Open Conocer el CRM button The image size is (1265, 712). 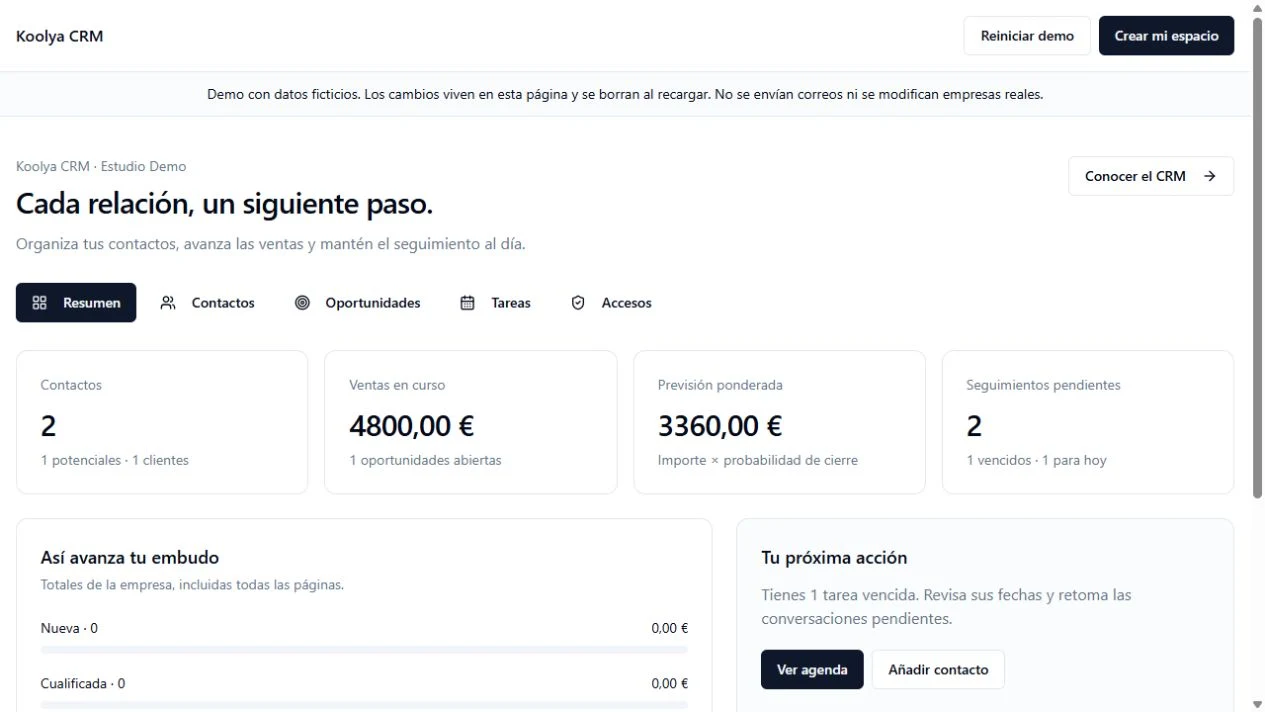click(1151, 176)
